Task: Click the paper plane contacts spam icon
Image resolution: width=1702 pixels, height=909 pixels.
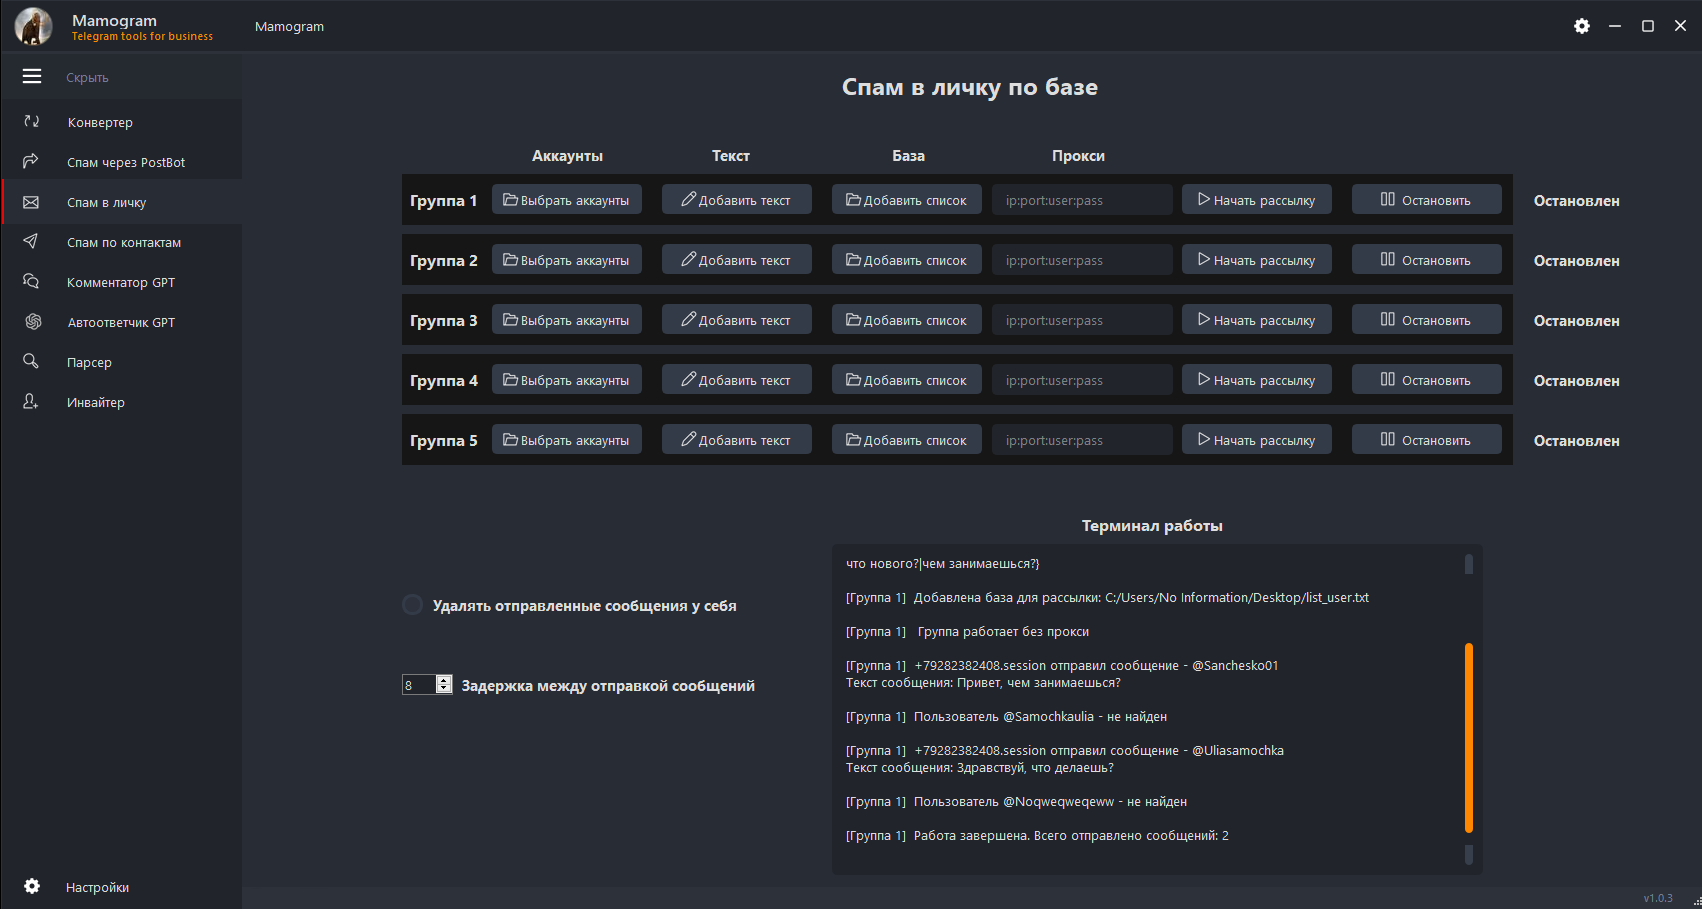Action: coord(31,241)
